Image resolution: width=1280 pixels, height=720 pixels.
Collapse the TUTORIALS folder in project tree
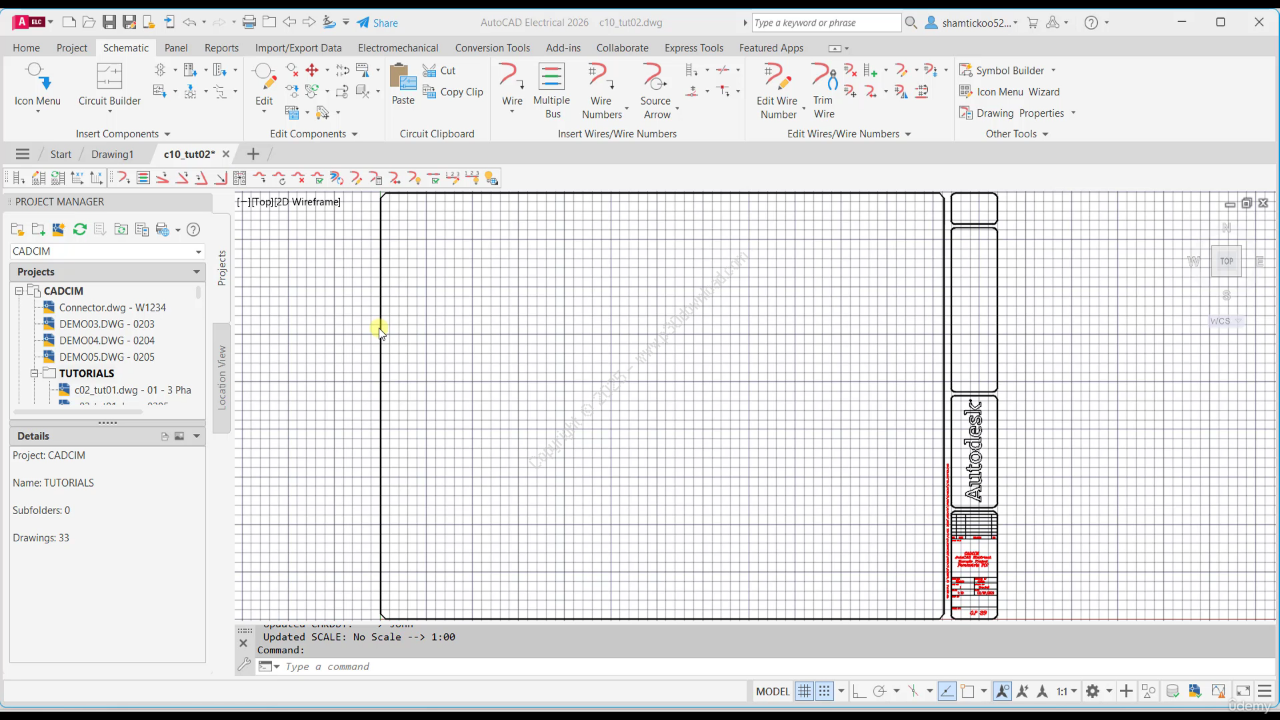[x=34, y=373]
